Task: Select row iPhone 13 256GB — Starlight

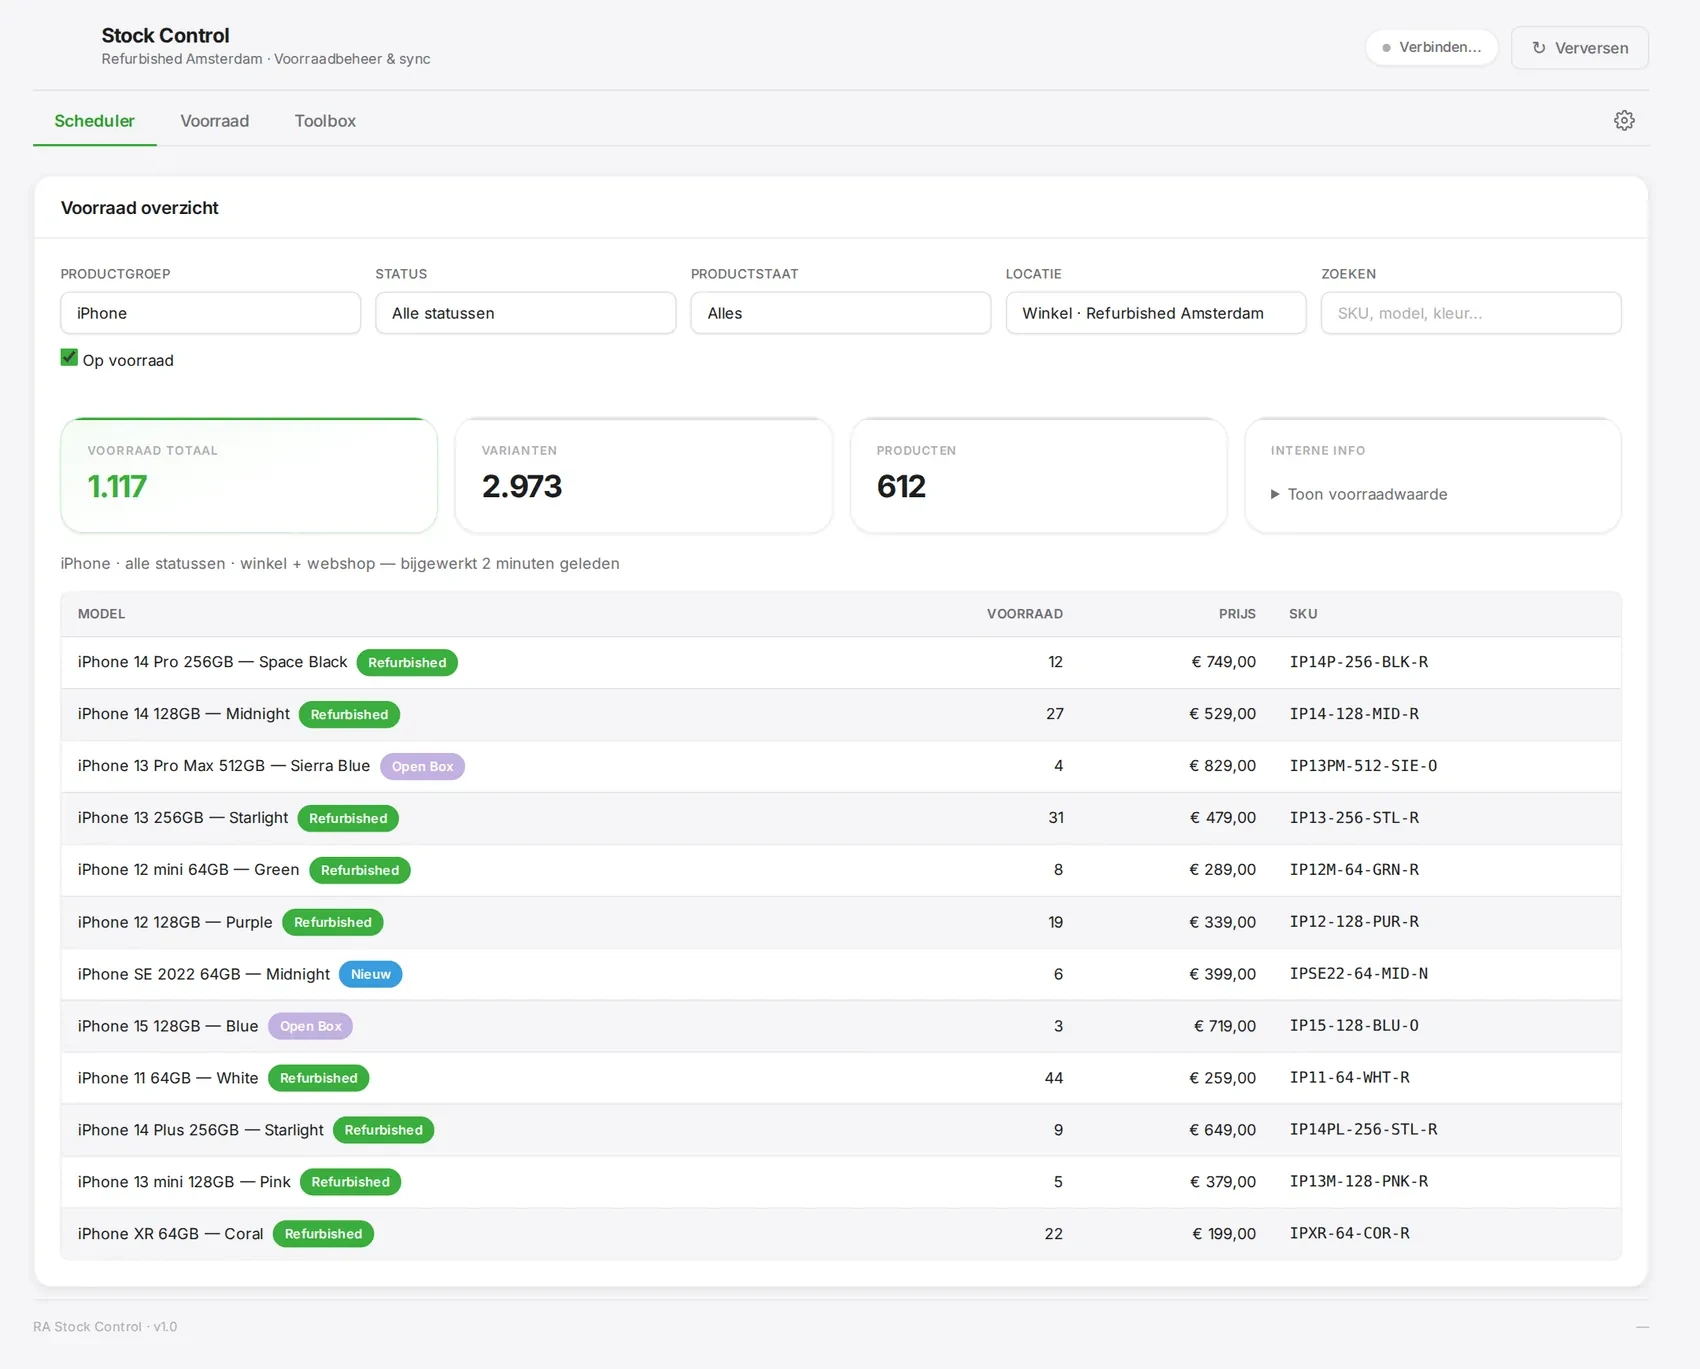Action: pos(840,819)
